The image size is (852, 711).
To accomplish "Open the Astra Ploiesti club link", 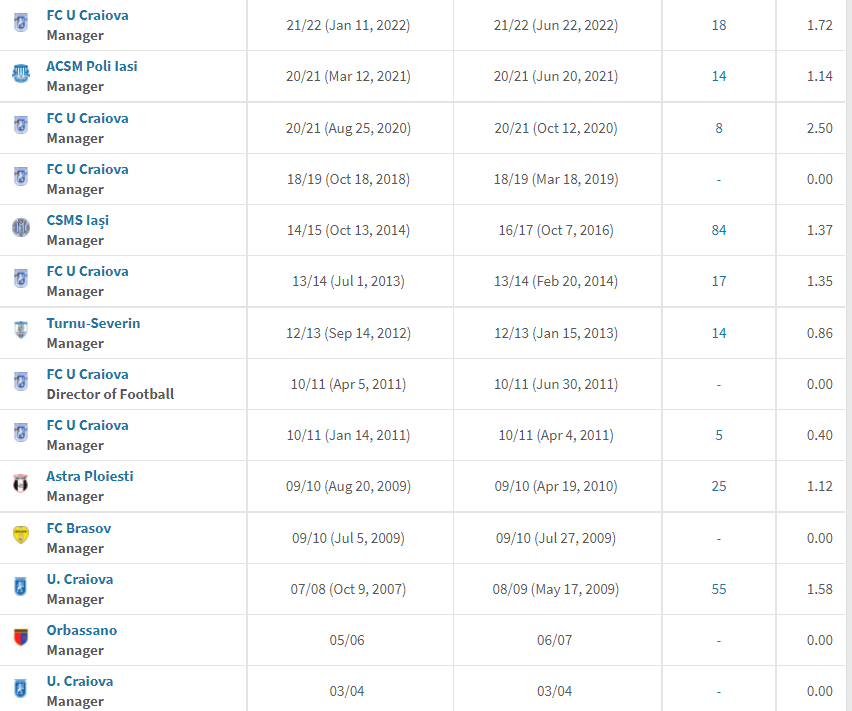I will tap(90, 476).
